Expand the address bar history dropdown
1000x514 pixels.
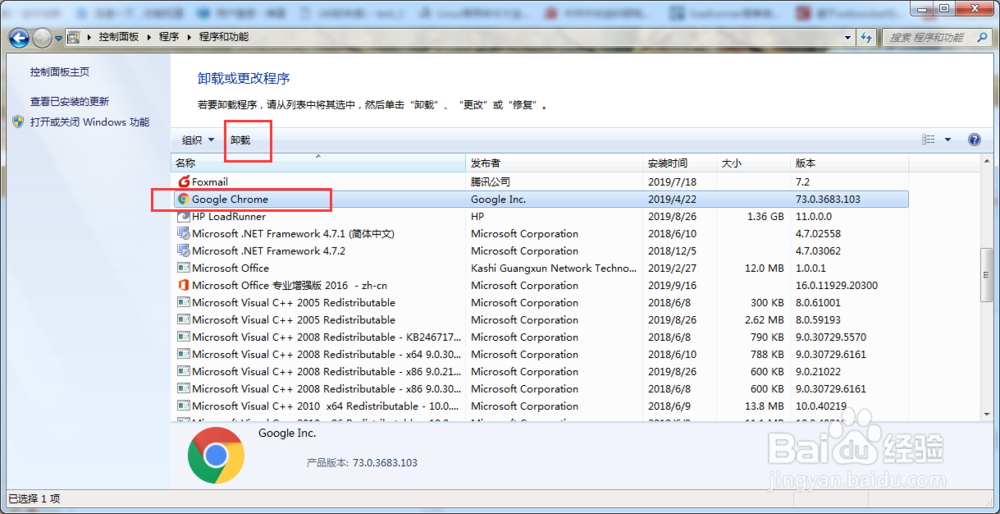point(848,38)
